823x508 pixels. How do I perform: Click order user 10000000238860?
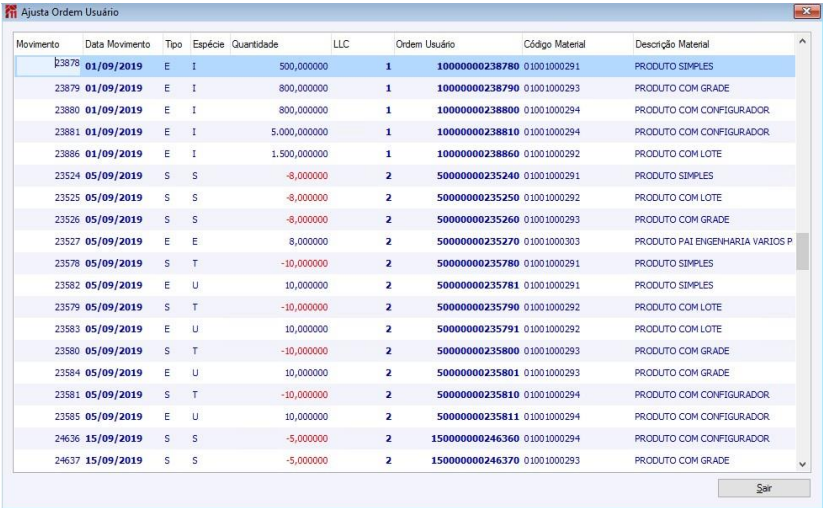coord(478,154)
